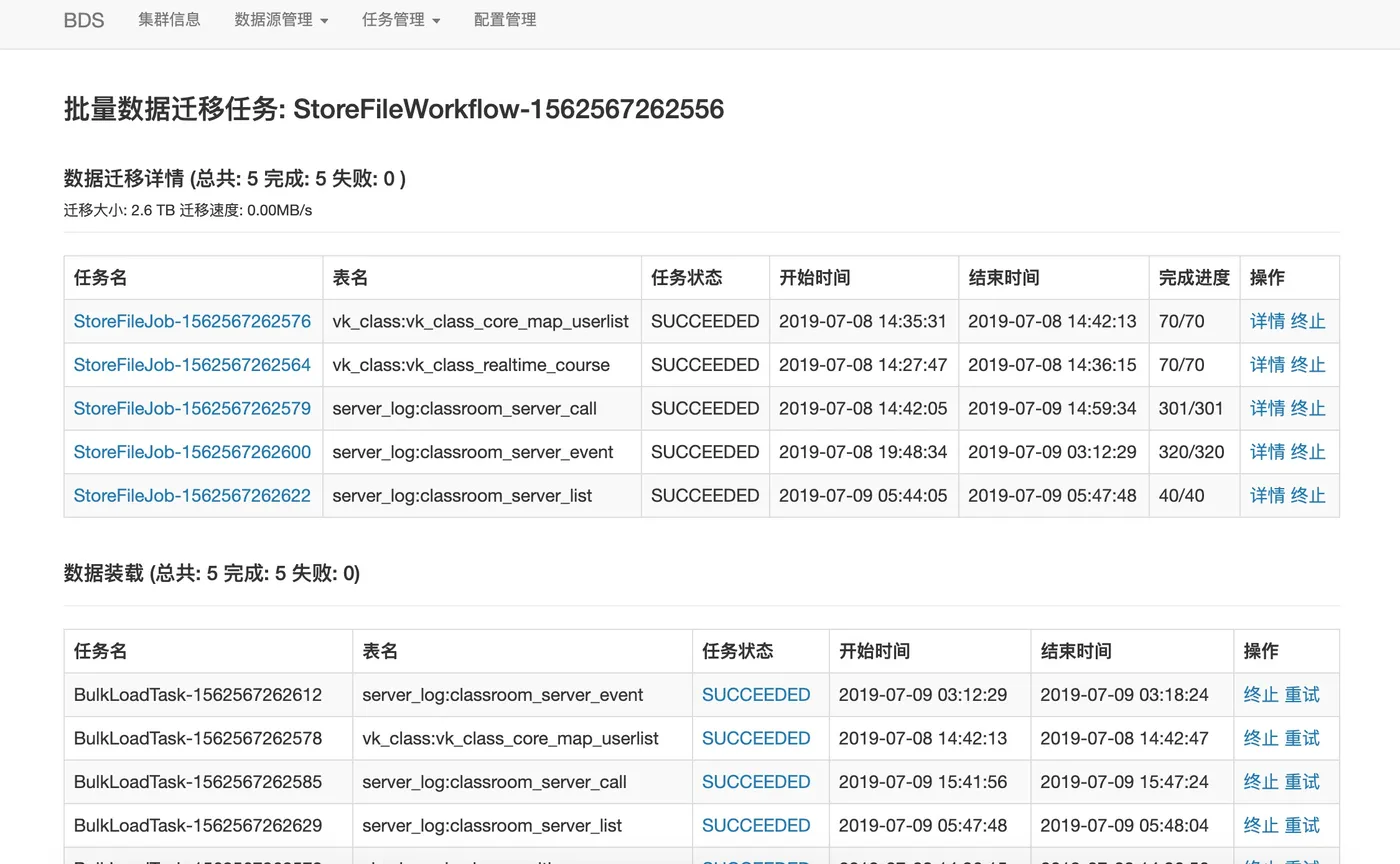
Task: Click the 数据装载 summary heading
Action: 212,573
